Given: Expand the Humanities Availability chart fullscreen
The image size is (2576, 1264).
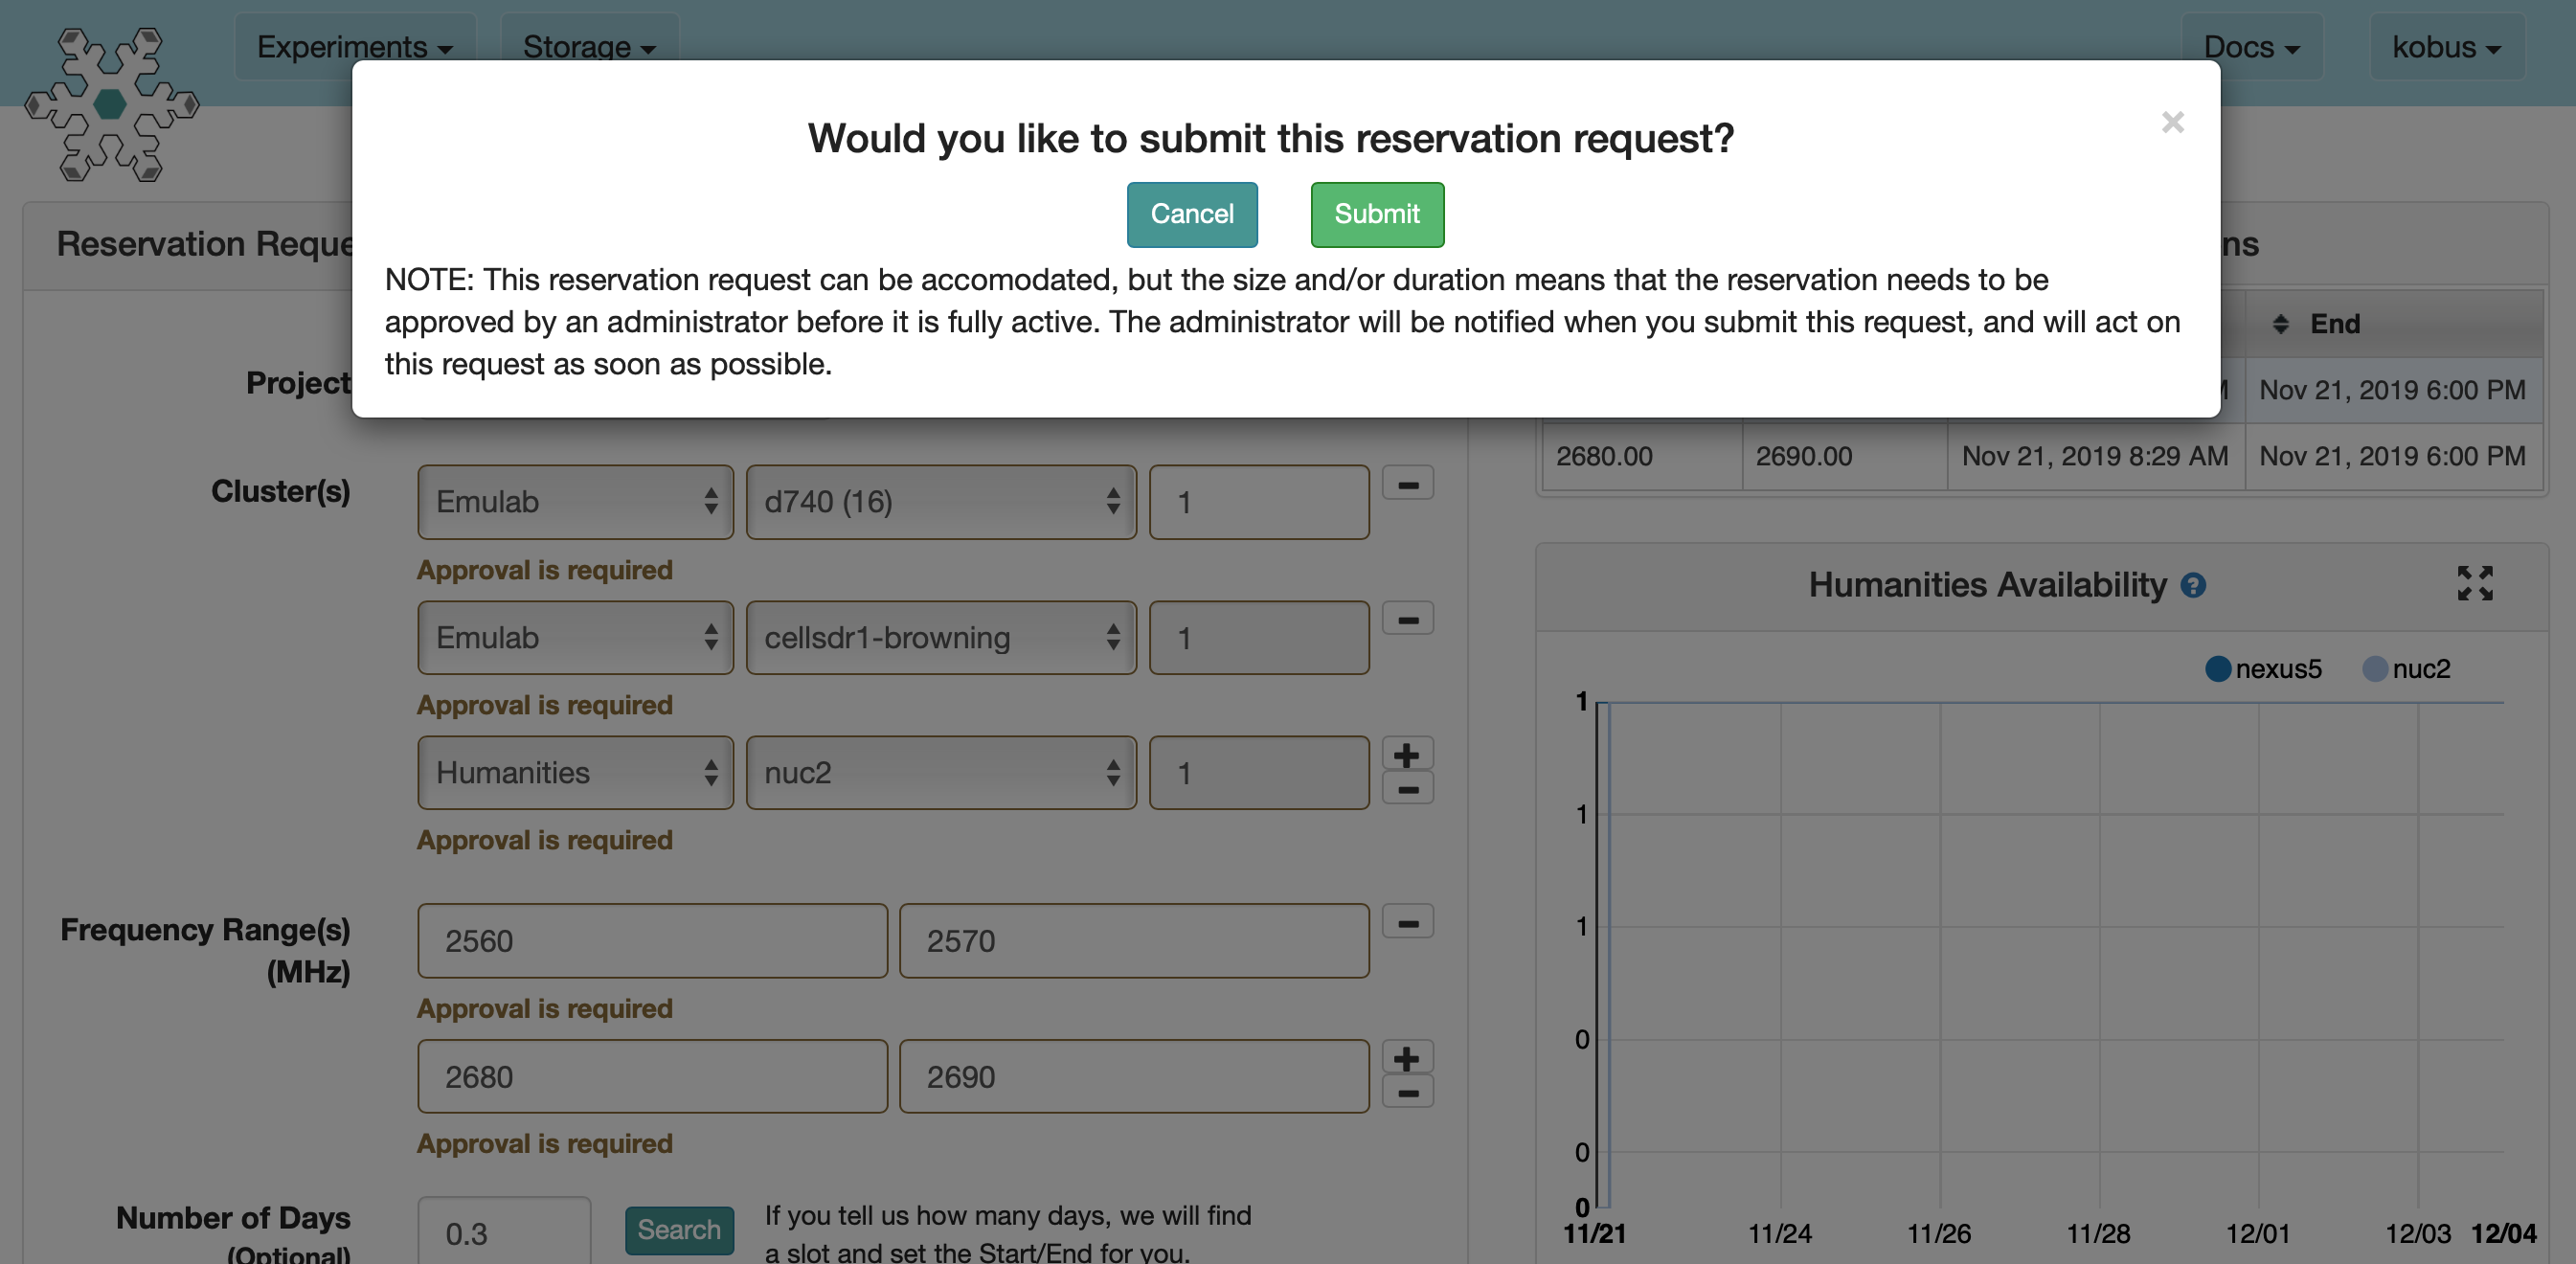Looking at the screenshot, I should [x=2476, y=583].
